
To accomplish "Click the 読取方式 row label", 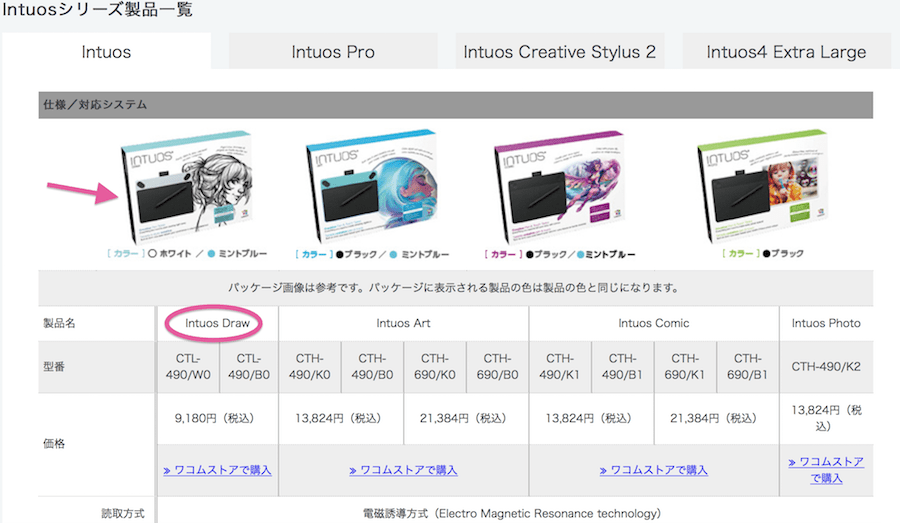I will (x=123, y=513).
